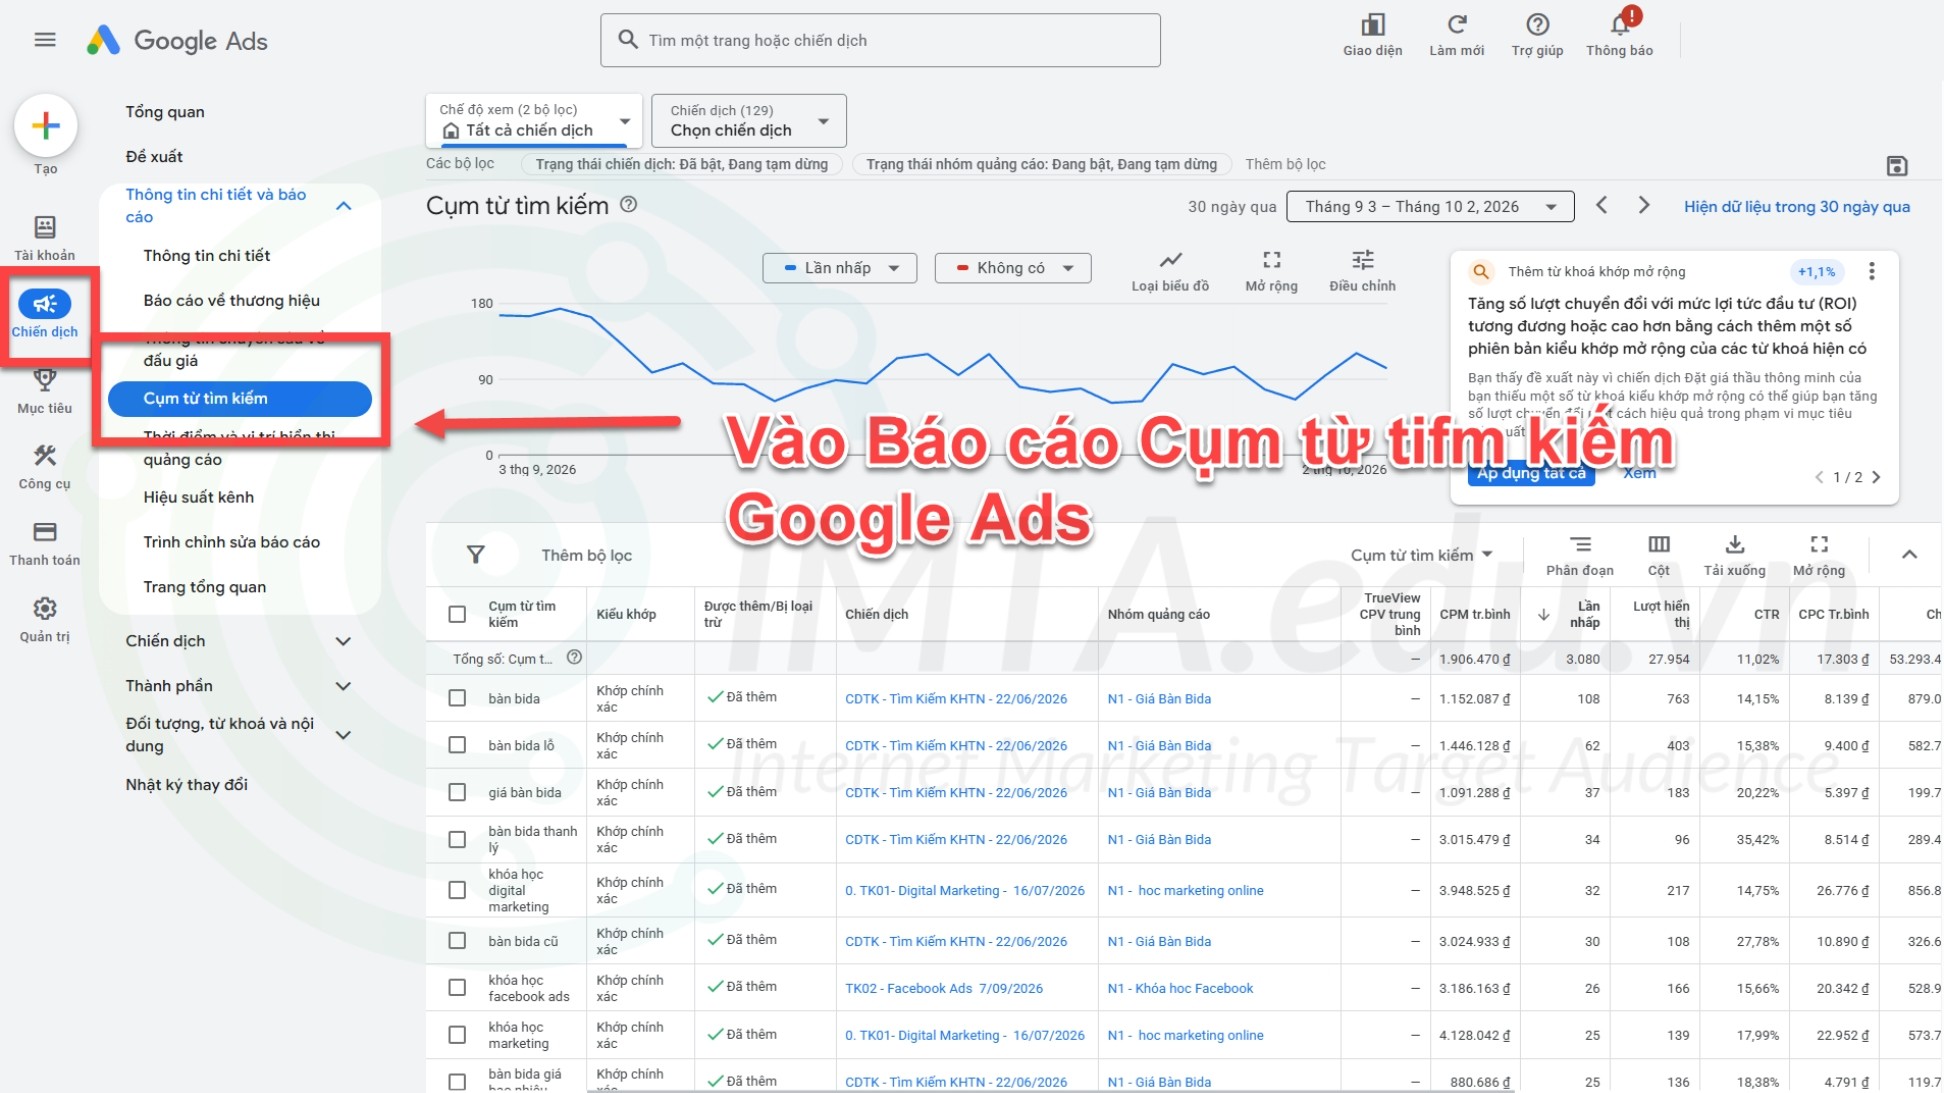Click Loại biểu đồ chart type icon
Viewport: 1944px width, 1093px height.
[1170, 261]
